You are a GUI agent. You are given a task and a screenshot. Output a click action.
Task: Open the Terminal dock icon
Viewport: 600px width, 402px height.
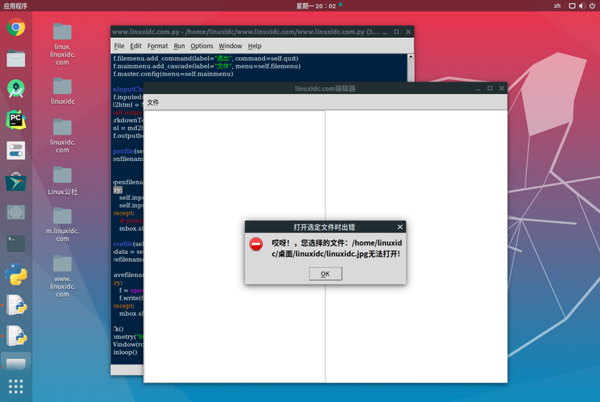point(15,243)
